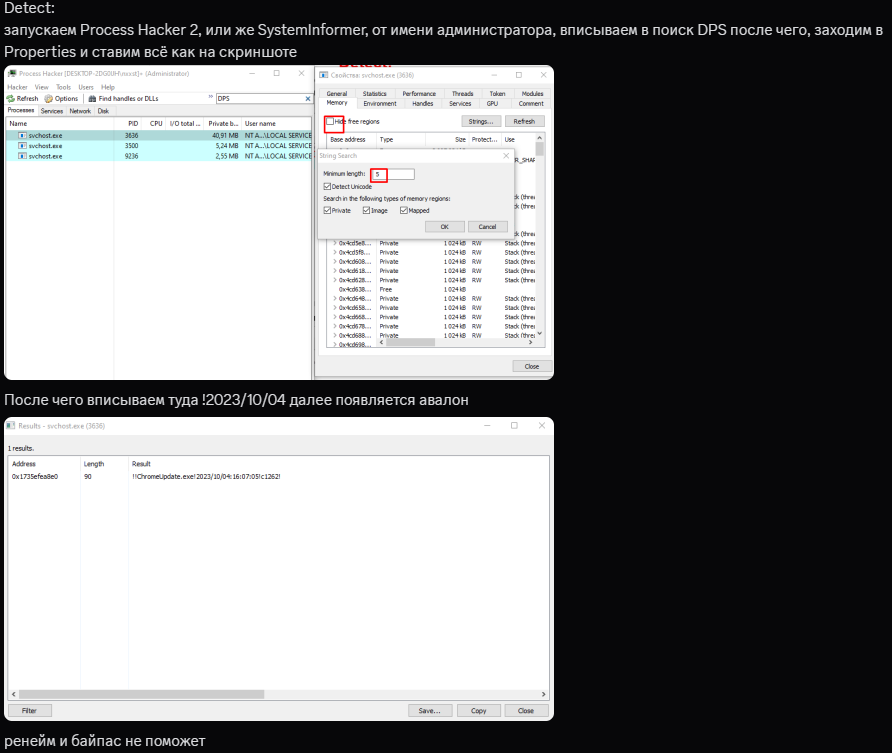The image size is (892, 753).
Task: Close the svchost.exe properties window
Action: [532, 366]
